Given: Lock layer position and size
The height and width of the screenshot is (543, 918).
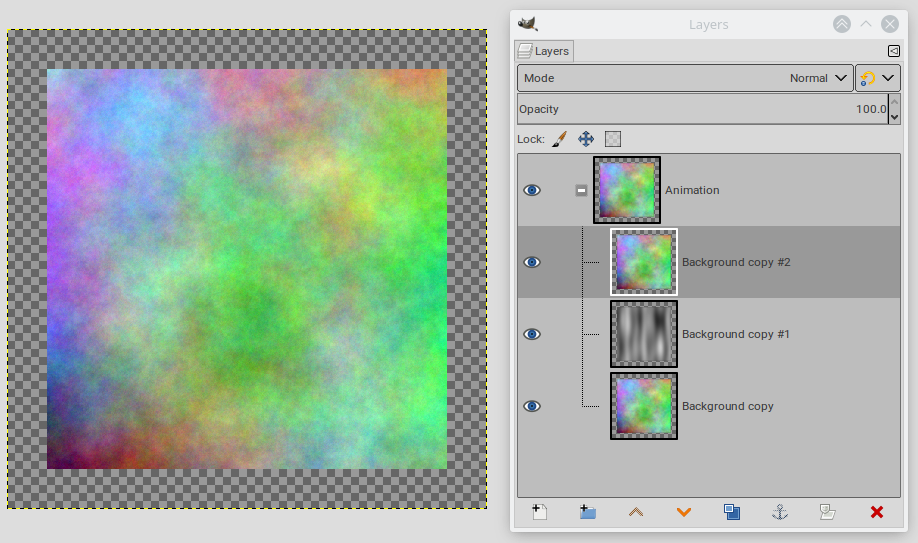Looking at the screenshot, I should pyautogui.click(x=586, y=139).
